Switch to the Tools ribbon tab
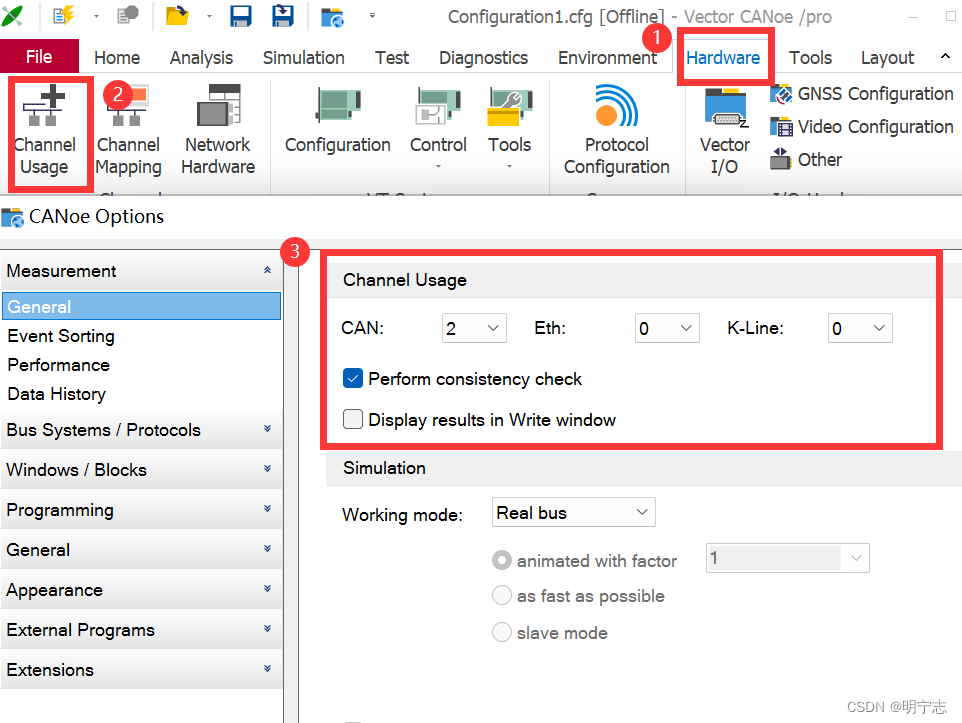The image size is (962, 723). [x=810, y=58]
